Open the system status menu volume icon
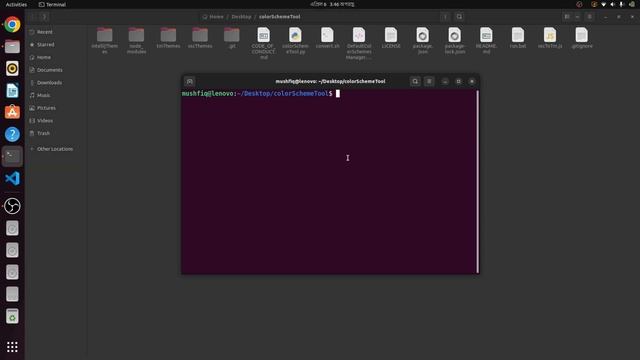Screen dimensions: 640x360 pyautogui.click(x=612, y=4)
